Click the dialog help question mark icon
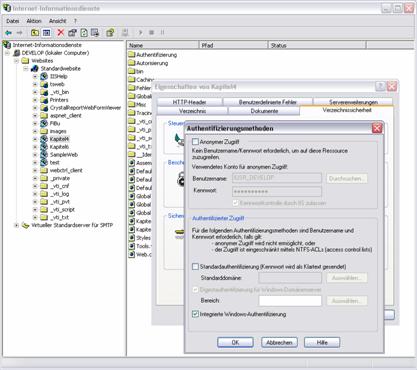The image size is (417, 370). pyautogui.click(x=380, y=87)
